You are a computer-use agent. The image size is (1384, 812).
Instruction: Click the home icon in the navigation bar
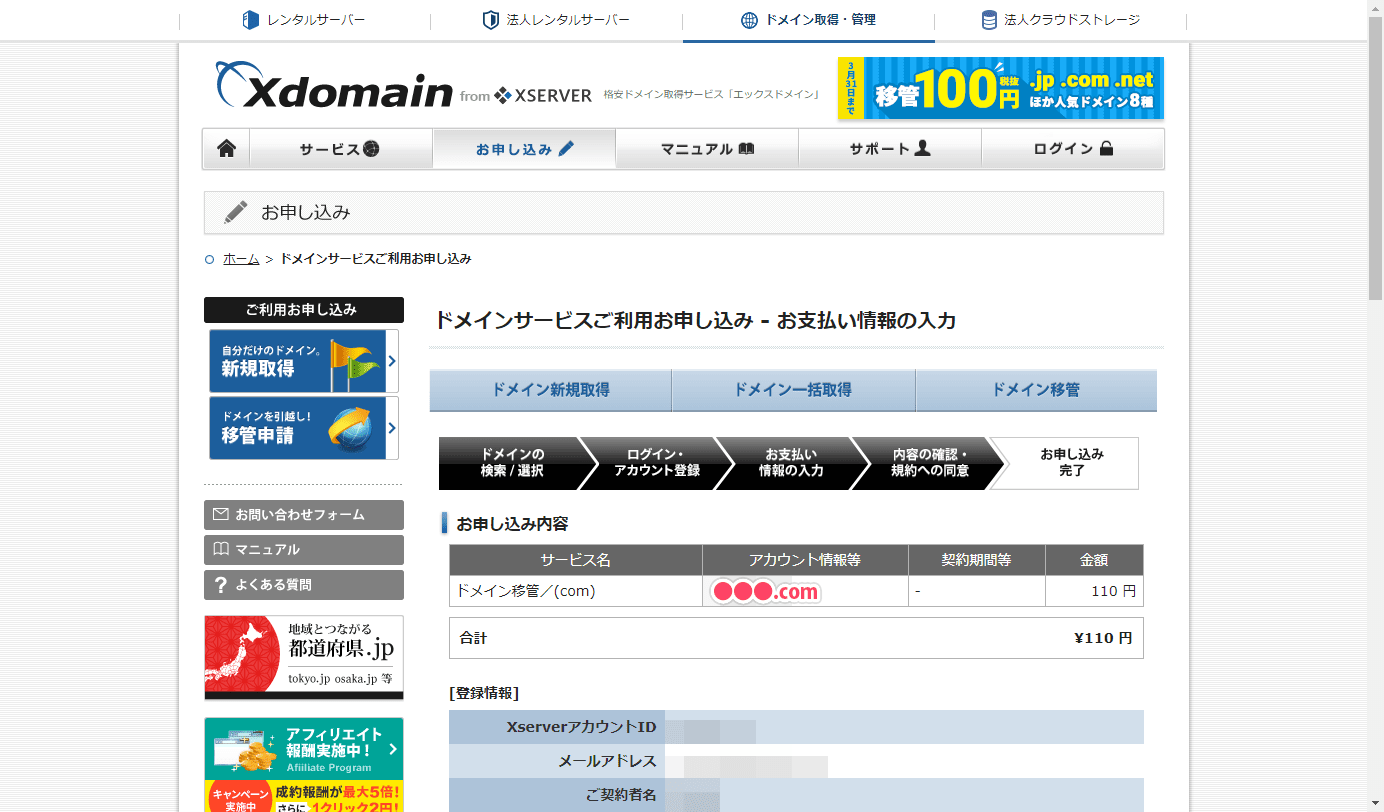point(227,149)
